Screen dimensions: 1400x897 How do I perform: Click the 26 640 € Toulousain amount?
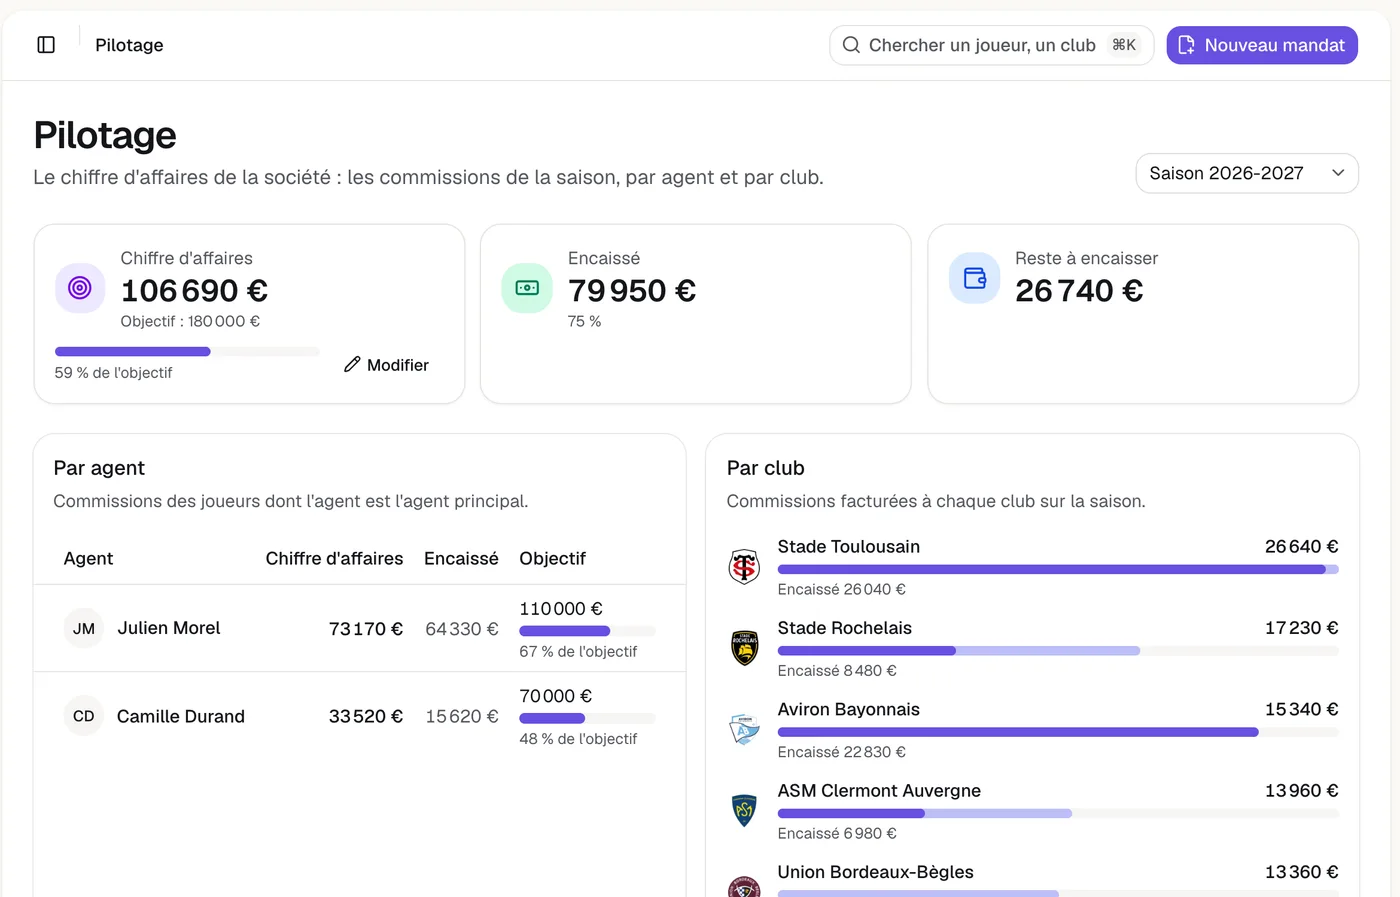[x=1302, y=546]
